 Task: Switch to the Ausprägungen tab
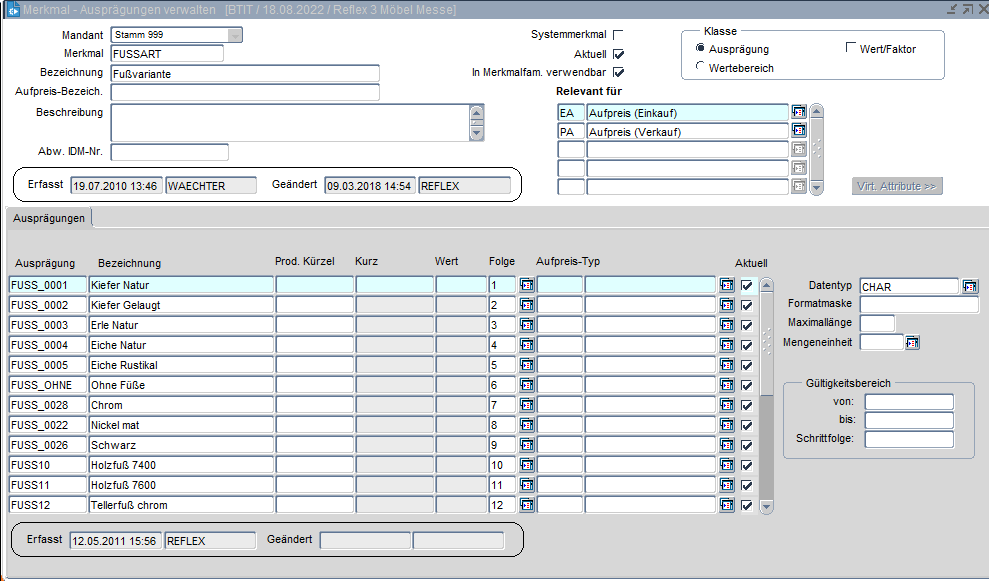(48, 216)
